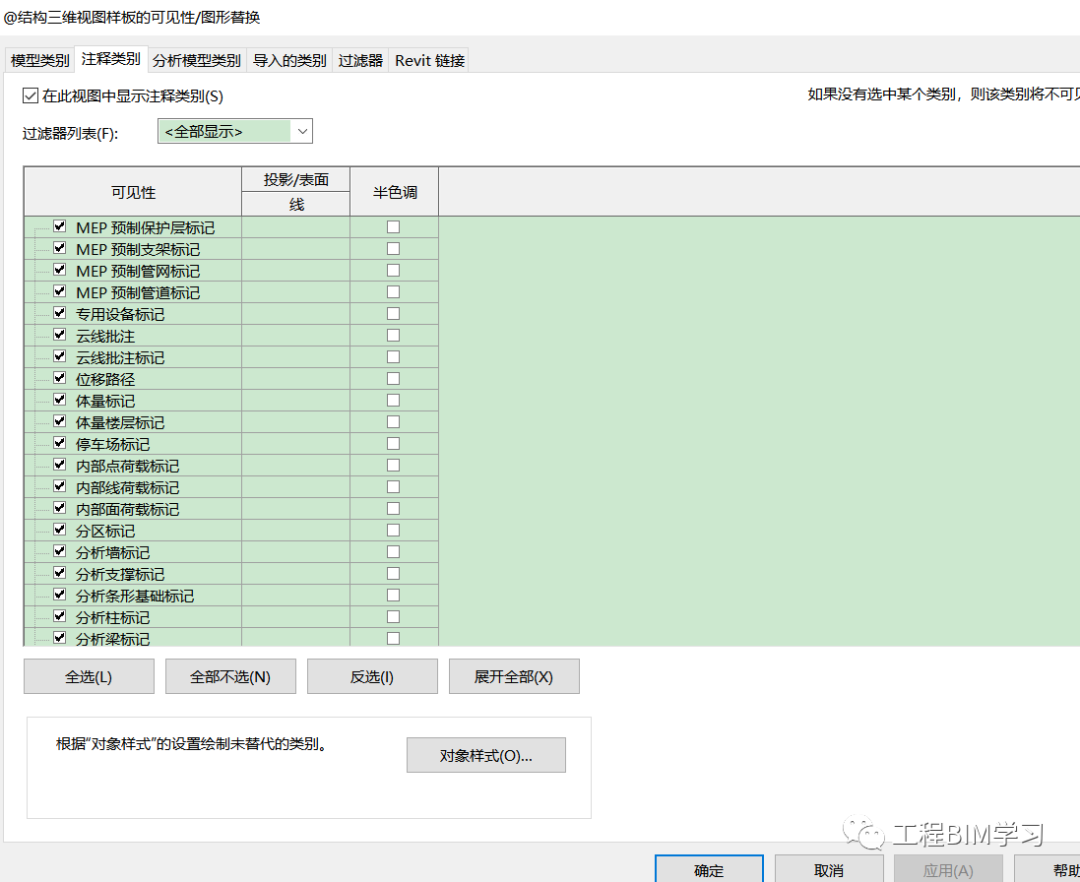Enable 半色调 for MEP 预制支架标记
1080x882 pixels.
393,249
